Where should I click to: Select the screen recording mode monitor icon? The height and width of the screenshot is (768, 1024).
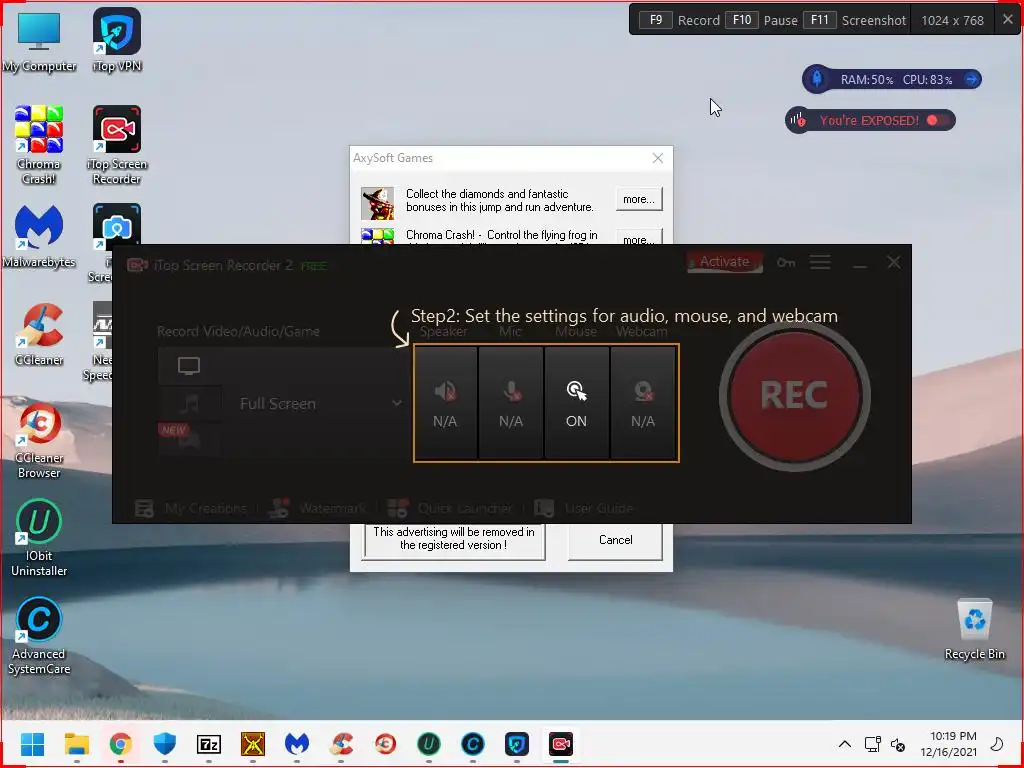pos(189,366)
